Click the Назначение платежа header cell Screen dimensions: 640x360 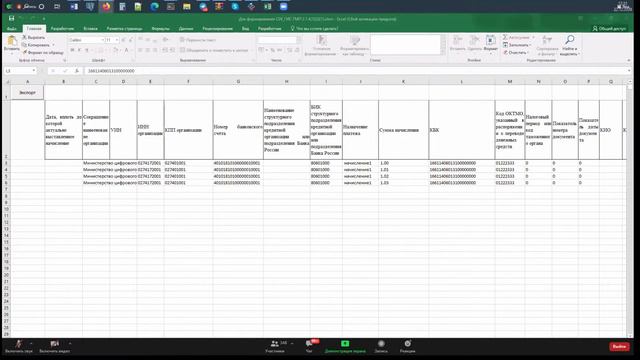click(360, 130)
